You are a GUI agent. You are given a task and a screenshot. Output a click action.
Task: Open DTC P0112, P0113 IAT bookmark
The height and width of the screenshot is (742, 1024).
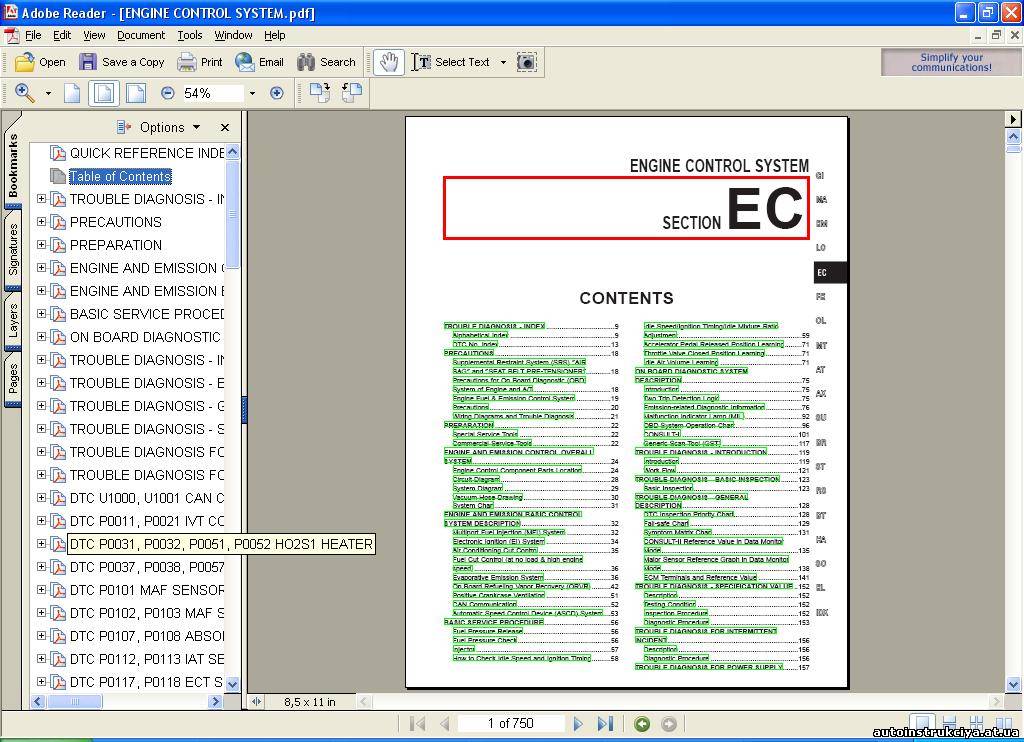[x=146, y=658]
